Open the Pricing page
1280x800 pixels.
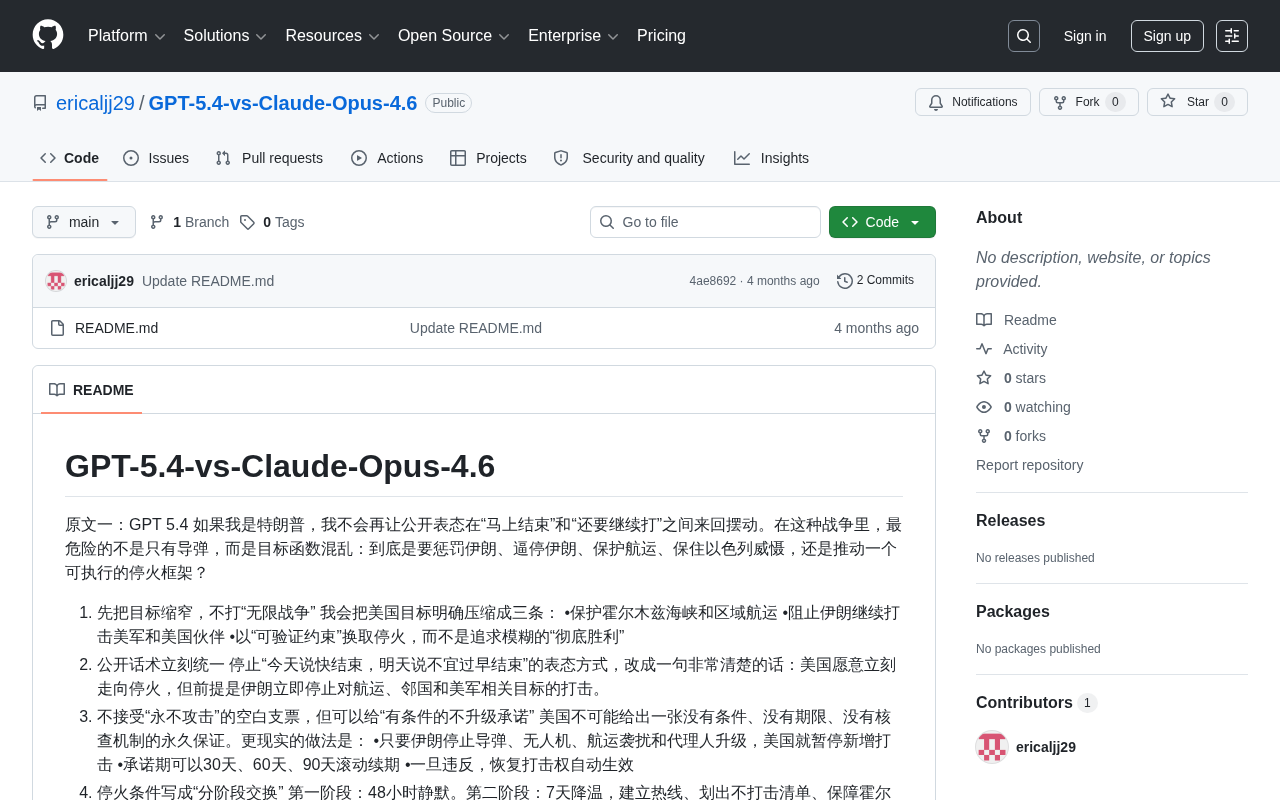pos(661,36)
